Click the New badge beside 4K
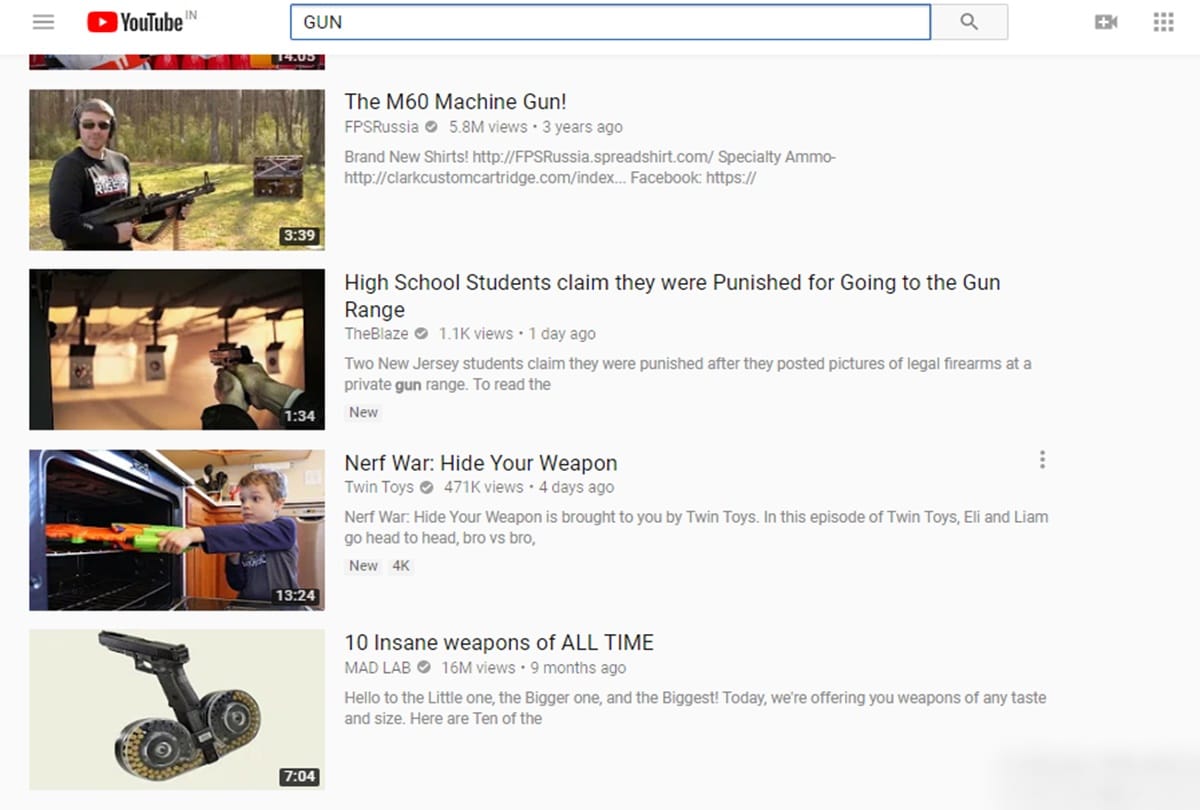The height and width of the screenshot is (810, 1200). pyautogui.click(x=363, y=566)
